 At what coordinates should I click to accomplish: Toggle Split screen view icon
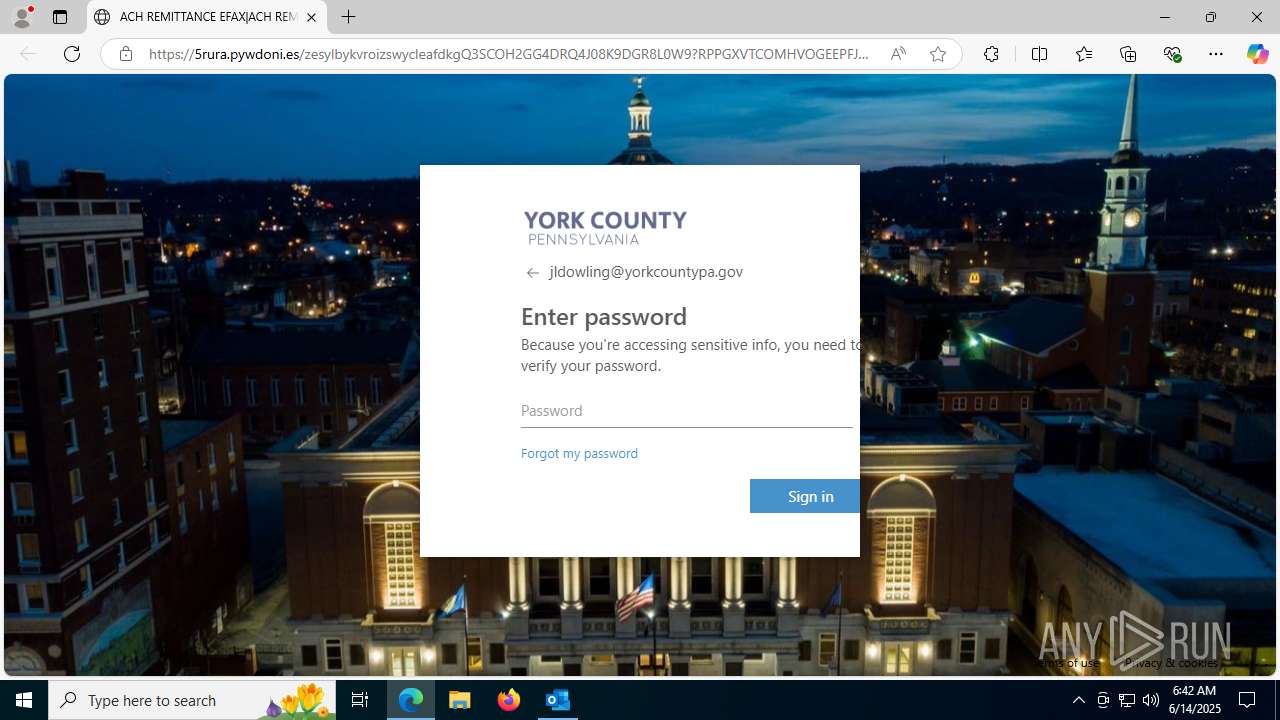tap(1039, 54)
